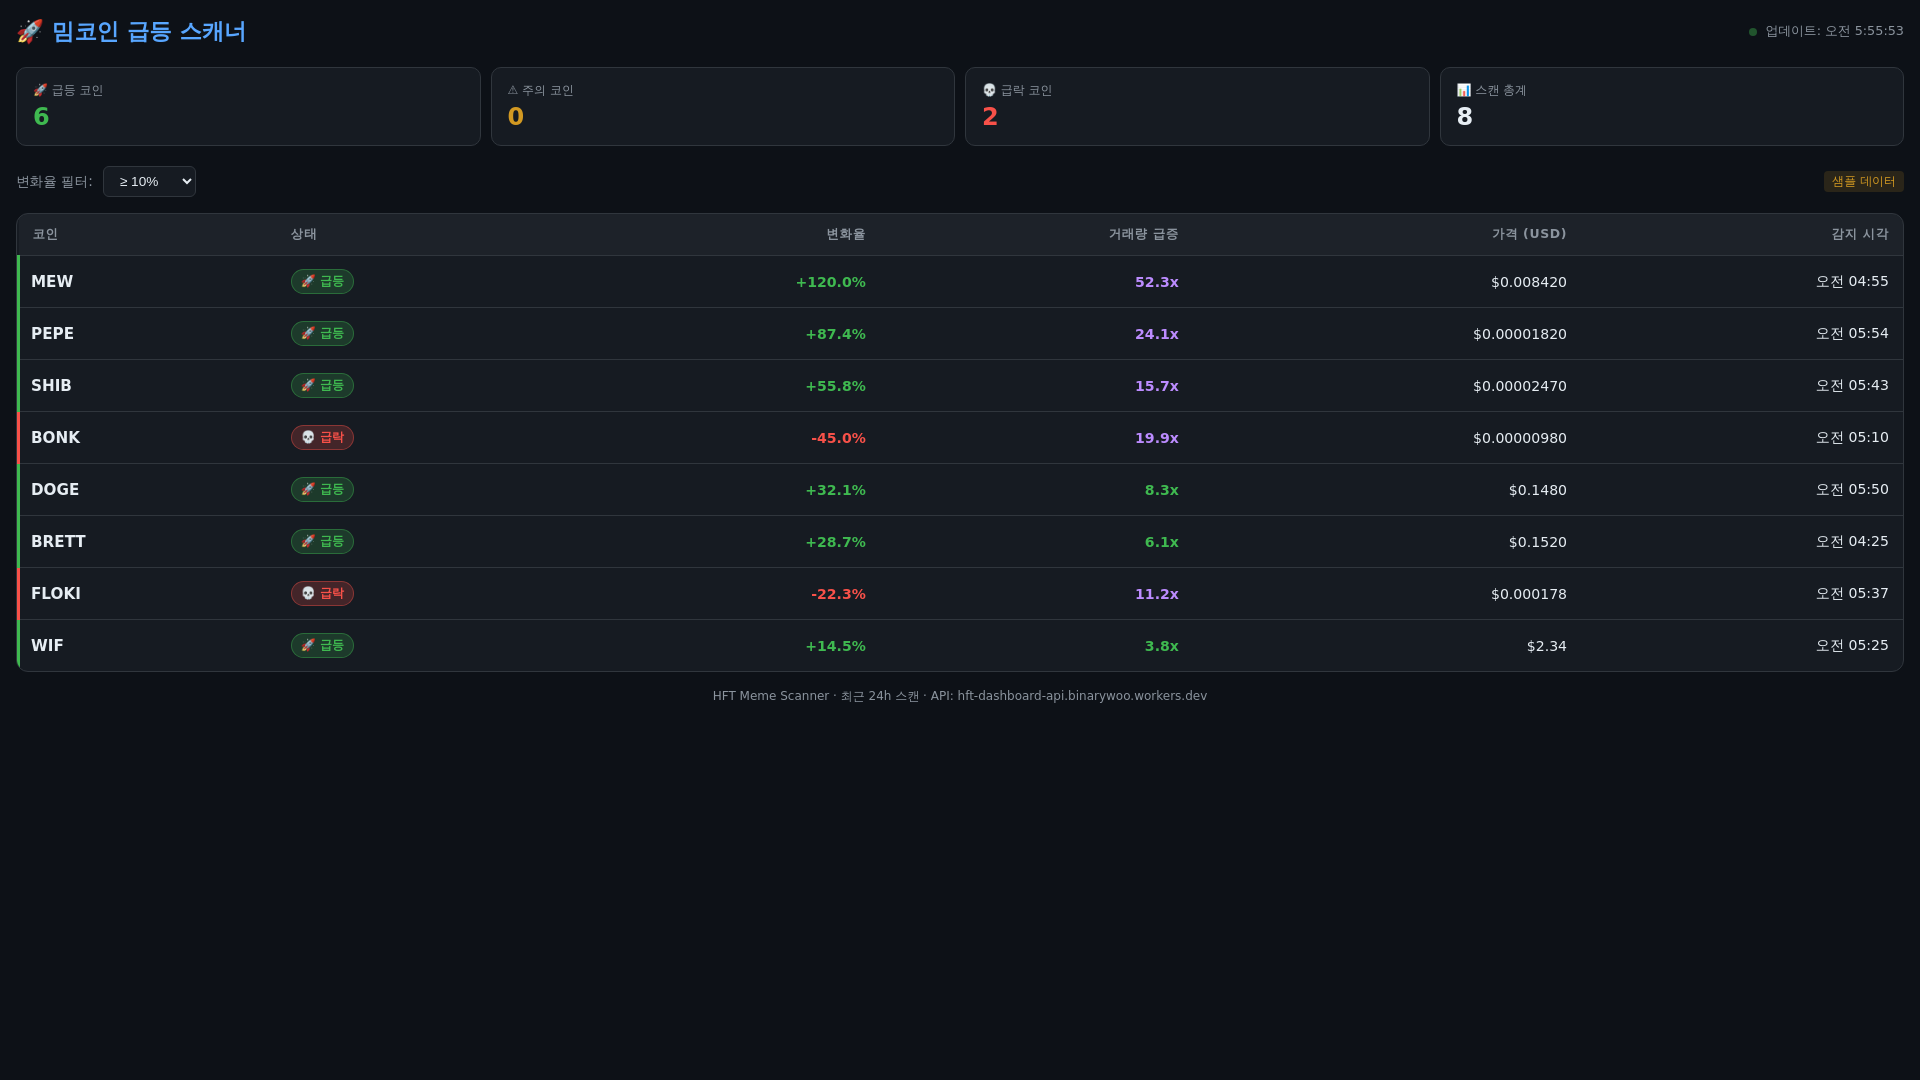Screen dimensions: 1920x1080
Task: Click the 샘플 데이터 badge
Action: coord(1863,182)
